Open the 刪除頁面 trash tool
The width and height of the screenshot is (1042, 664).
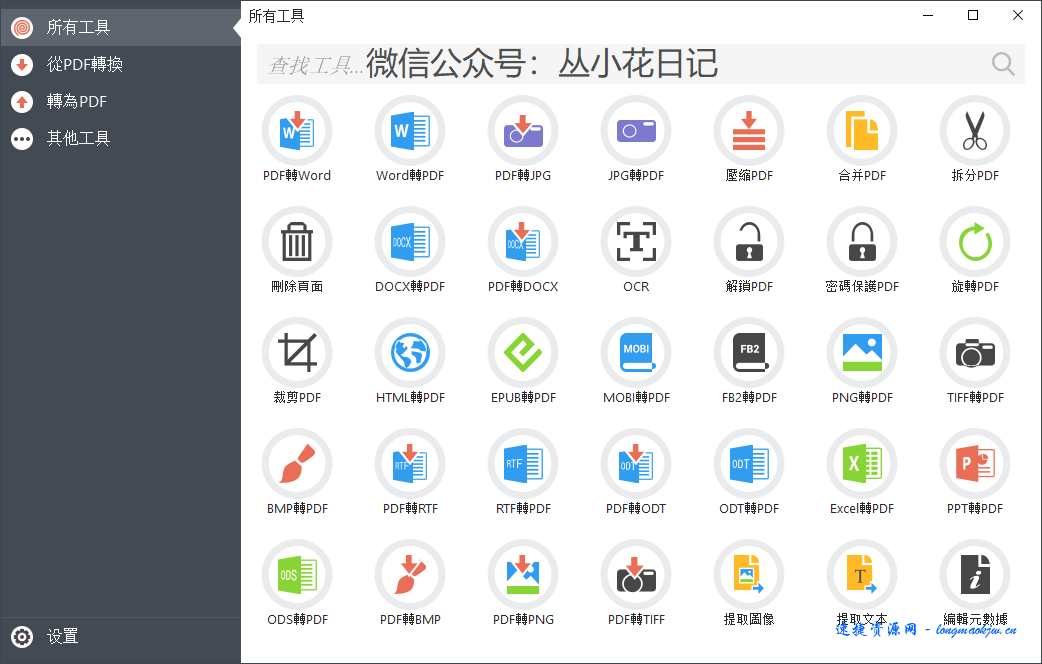(x=297, y=242)
